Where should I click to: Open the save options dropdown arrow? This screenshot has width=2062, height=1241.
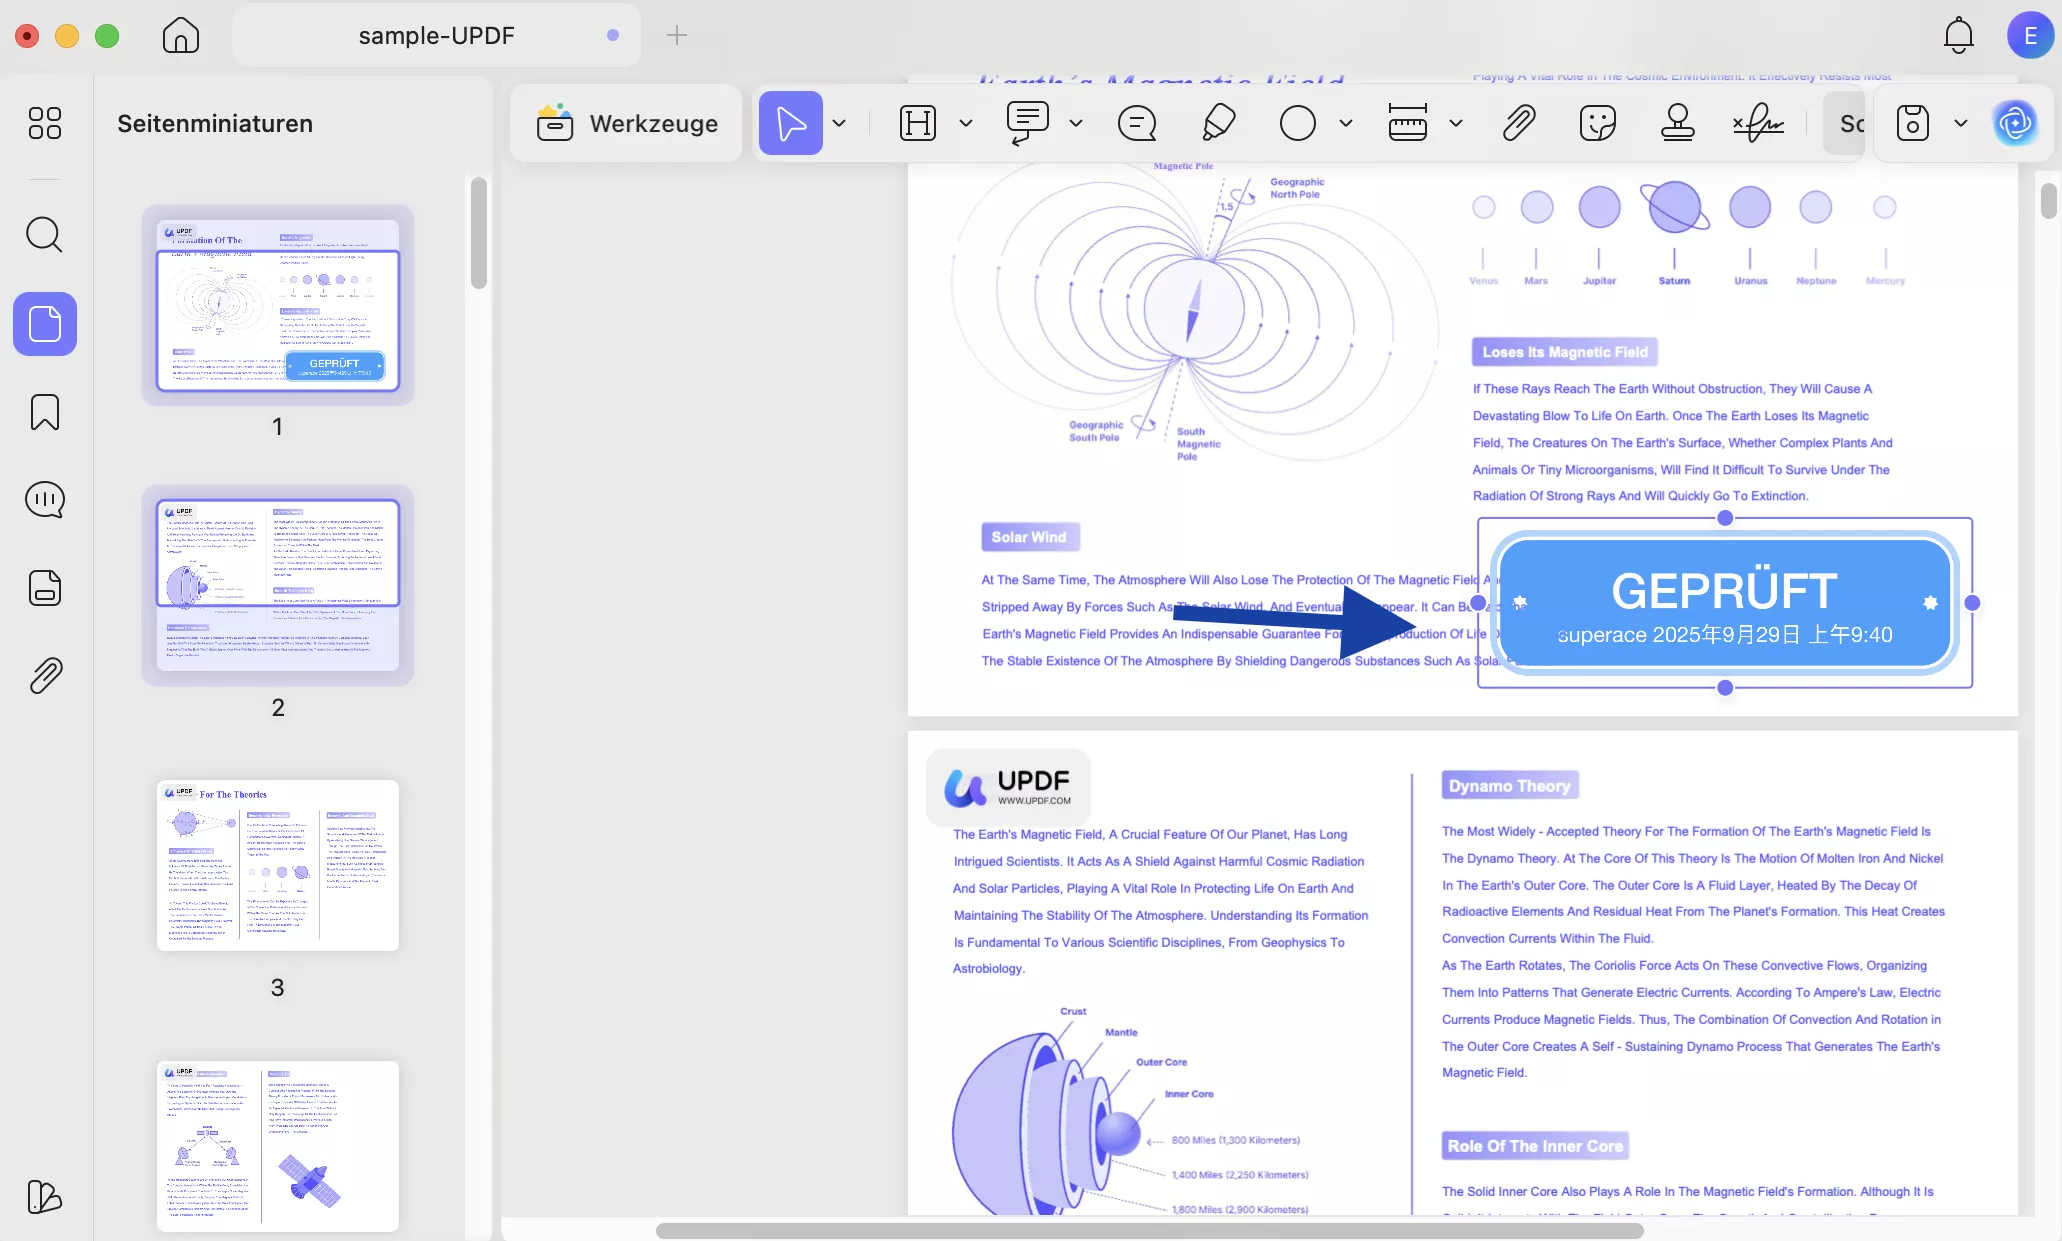[1961, 123]
